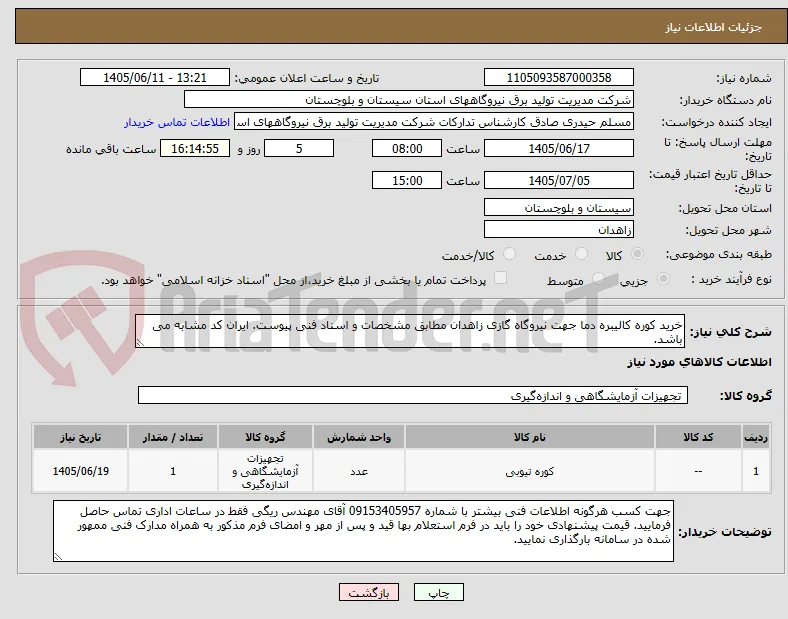Viewport: 788px width, 619px height.
Task: Click the شماره نیاز label
Action: (x=743, y=78)
